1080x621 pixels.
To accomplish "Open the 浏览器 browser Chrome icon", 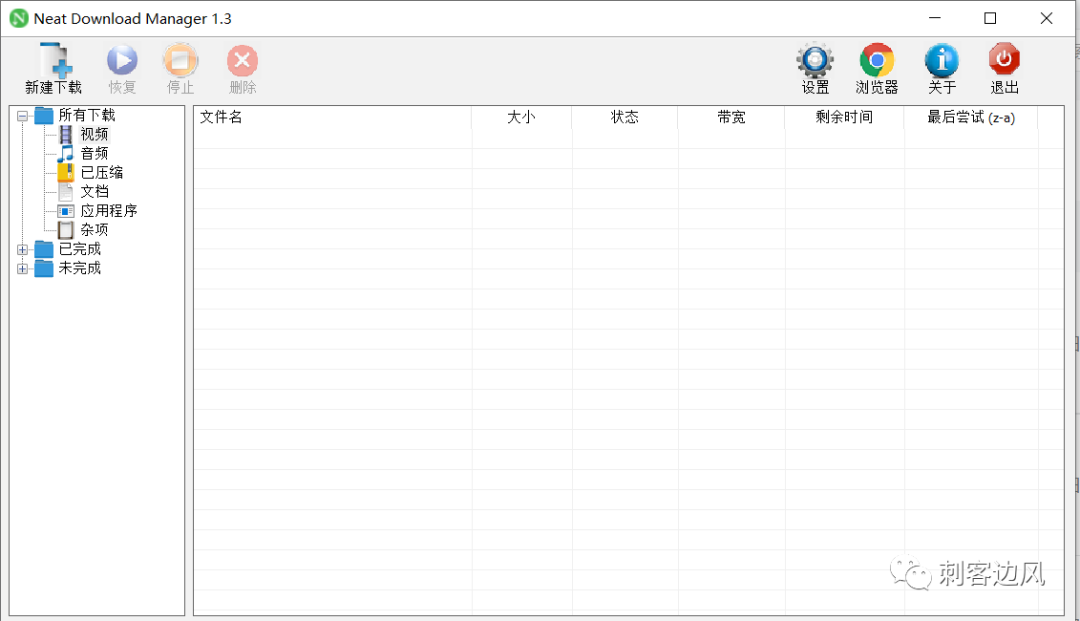I will point(877,60).
